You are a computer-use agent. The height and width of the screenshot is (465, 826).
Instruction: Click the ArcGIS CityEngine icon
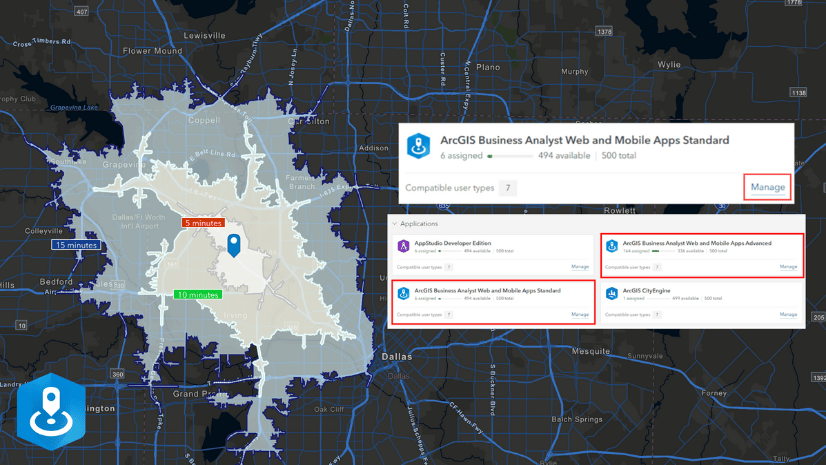click(612, 293)
